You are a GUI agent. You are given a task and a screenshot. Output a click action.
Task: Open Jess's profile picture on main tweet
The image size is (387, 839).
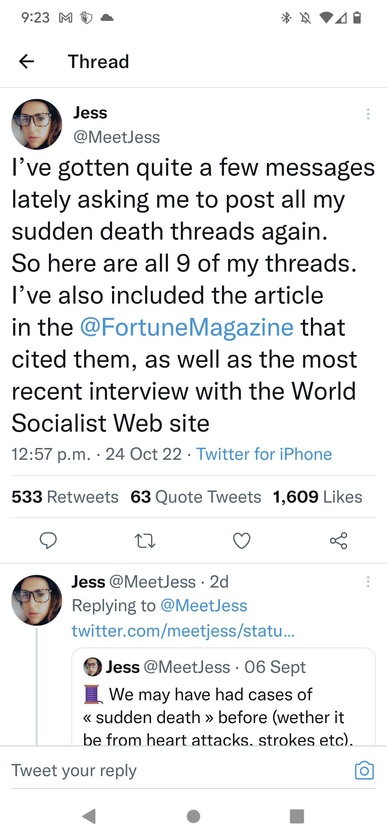36,124
